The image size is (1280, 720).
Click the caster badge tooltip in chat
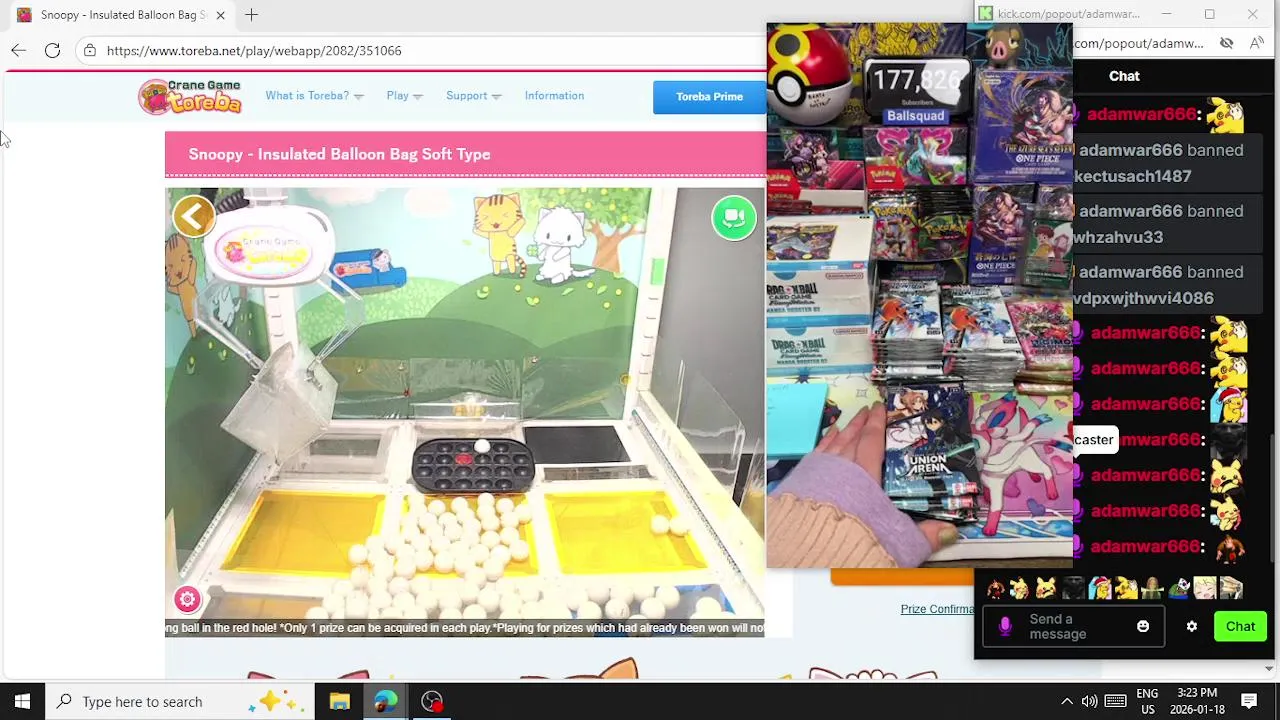(1093, 440)
